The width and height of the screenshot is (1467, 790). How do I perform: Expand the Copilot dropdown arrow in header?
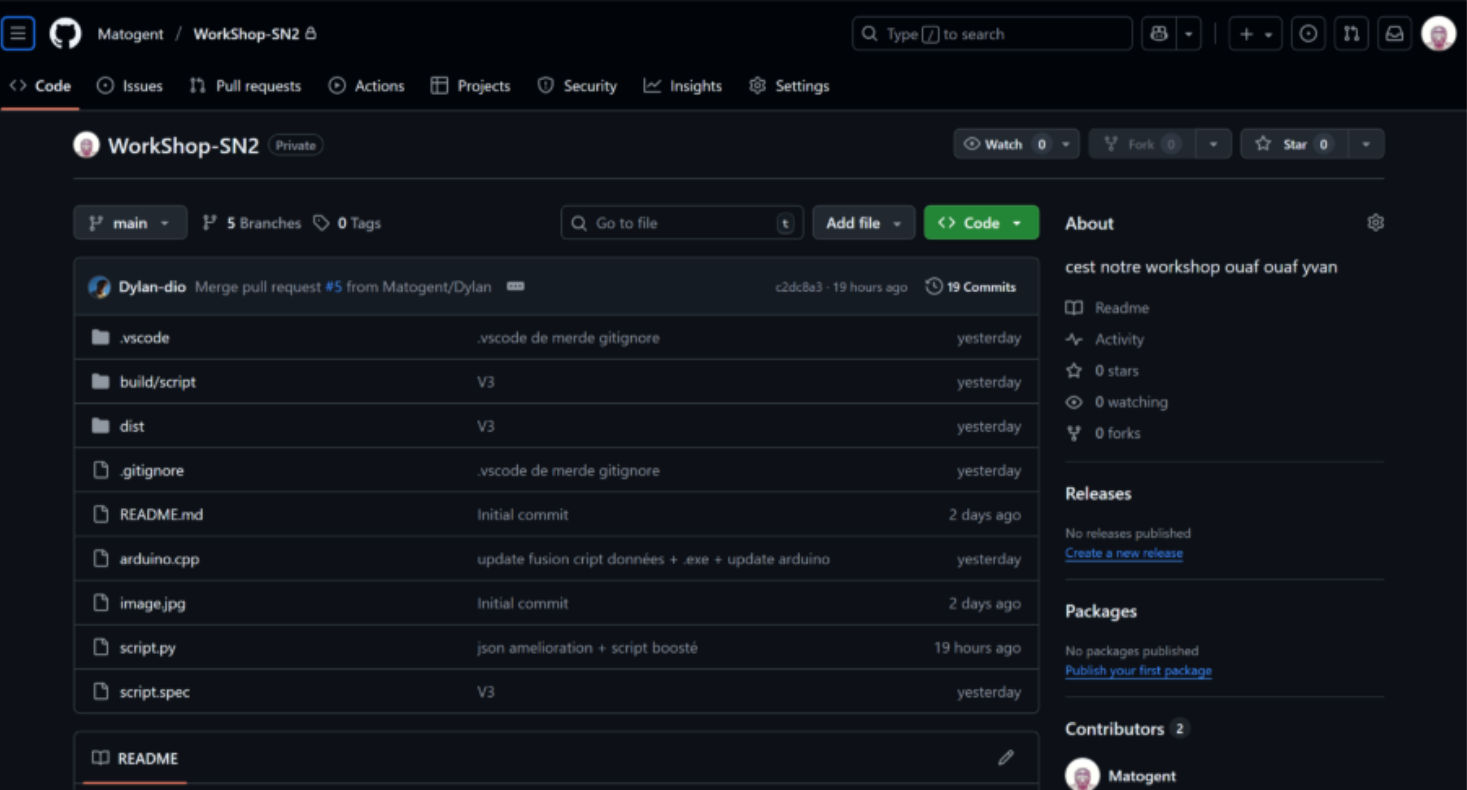[x=1189, y=34]
